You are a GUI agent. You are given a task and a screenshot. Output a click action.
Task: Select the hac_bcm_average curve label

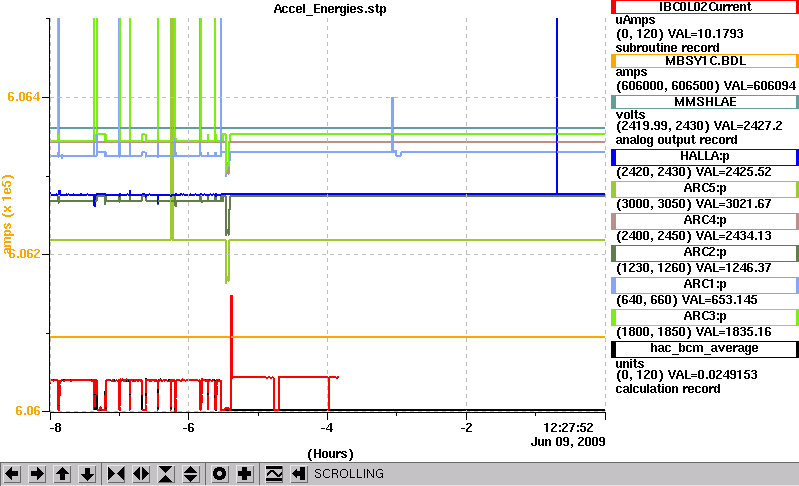point(705,349)
